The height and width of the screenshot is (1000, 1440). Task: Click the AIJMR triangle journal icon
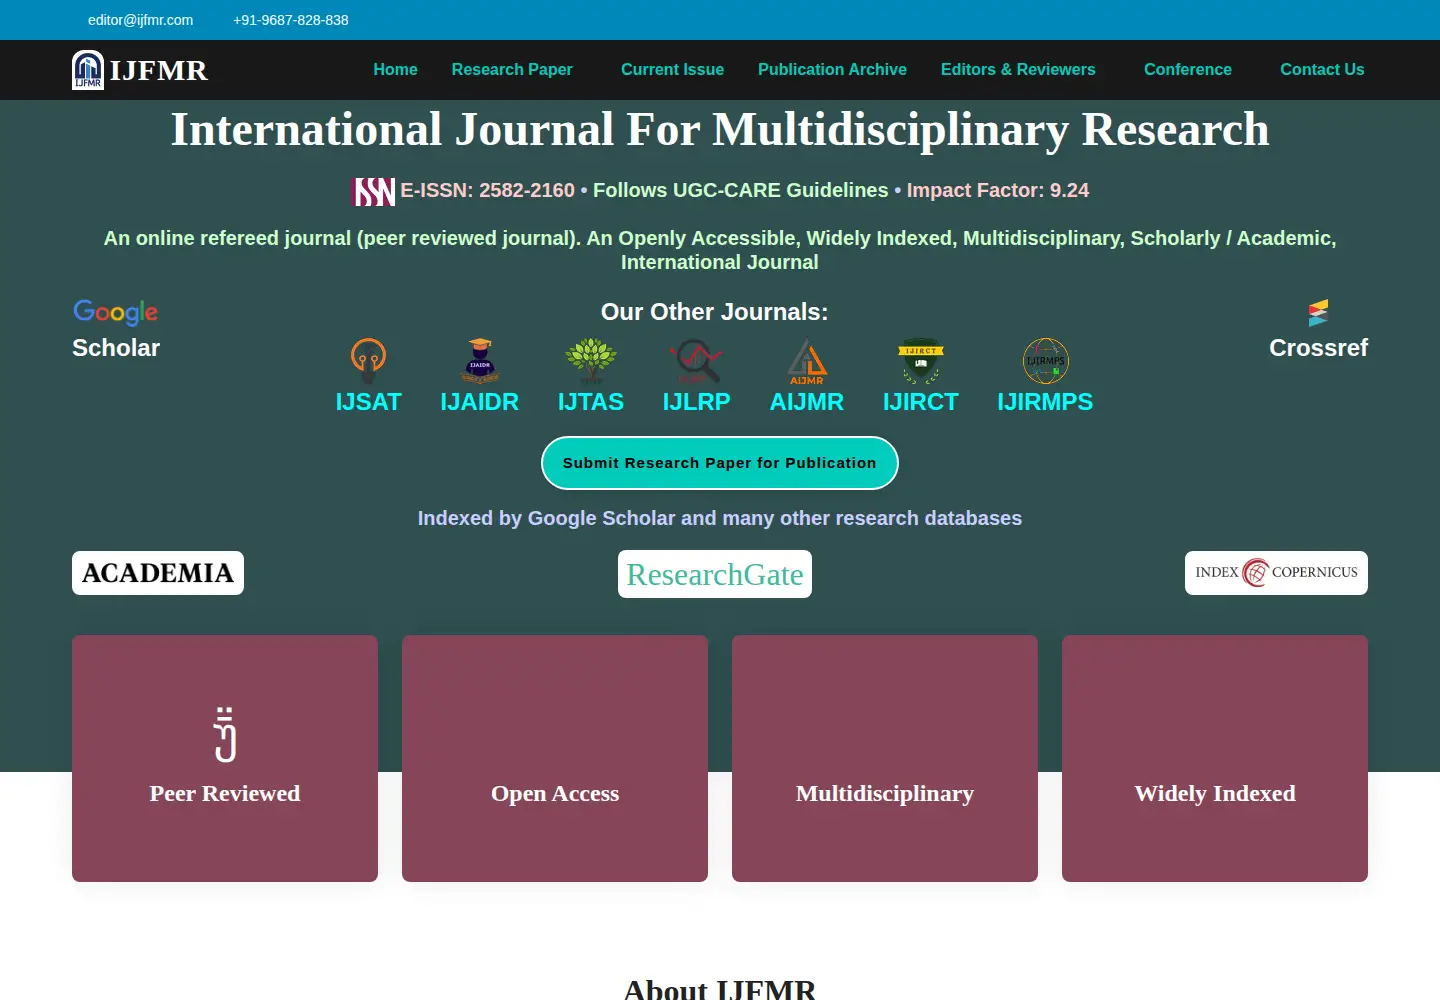pos(807,361)
